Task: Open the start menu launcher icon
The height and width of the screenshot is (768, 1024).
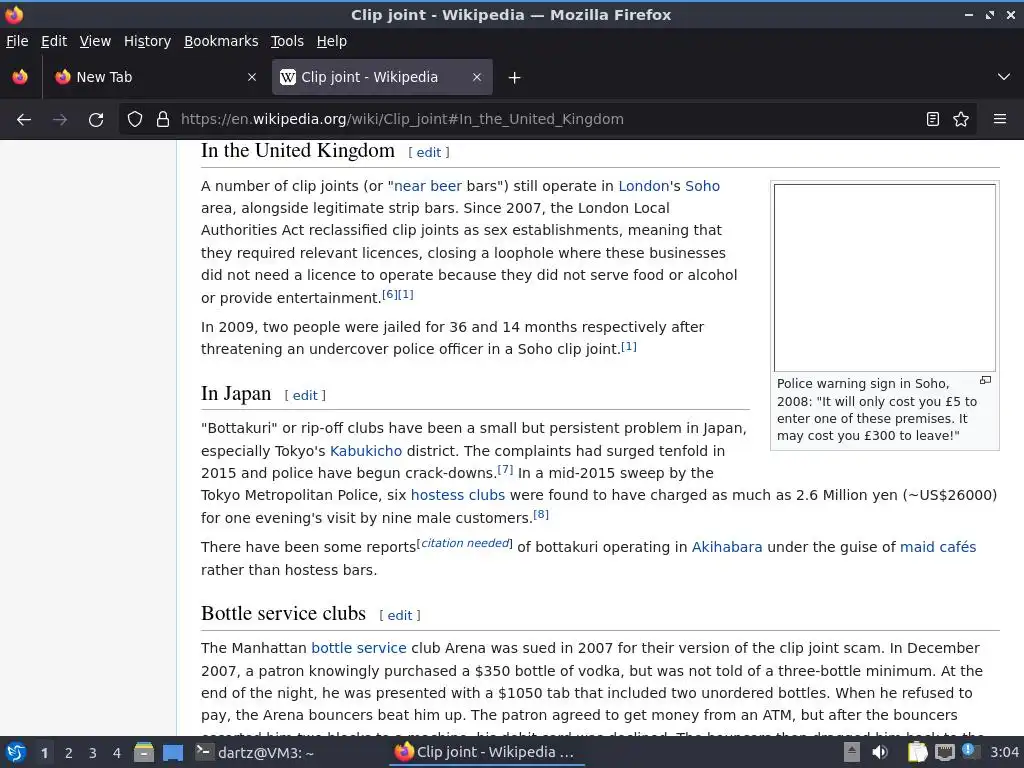Action: 16,752
